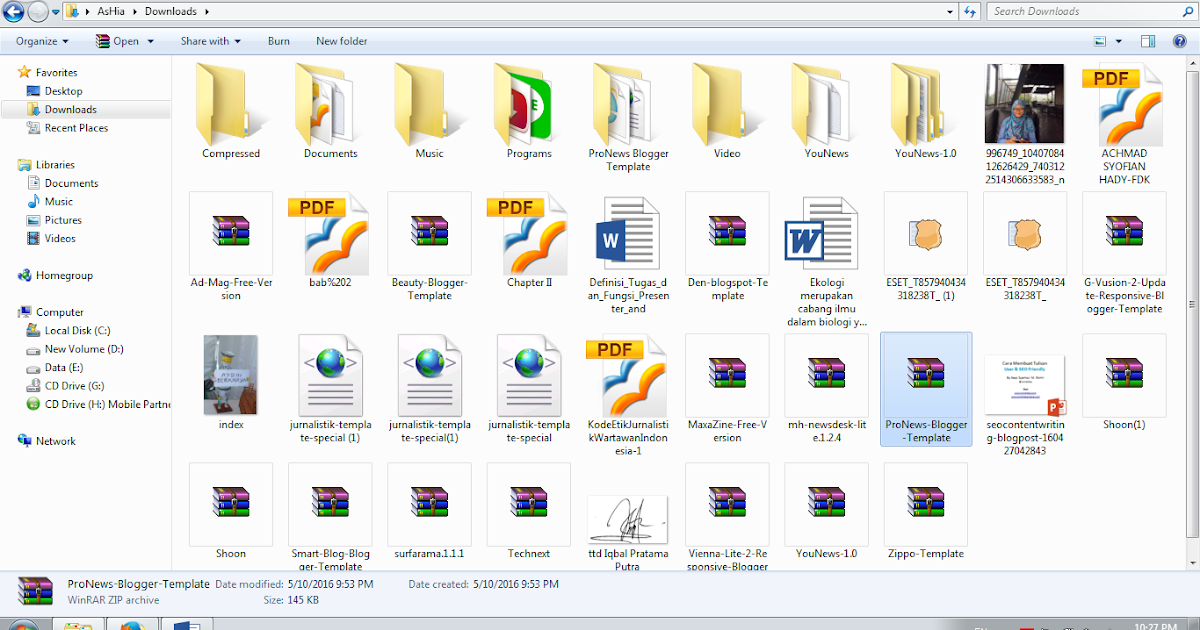Image resolution: width=1200 pixels, height=630 pixels.
Task: Click the New folder button
Action: [341, 41]
